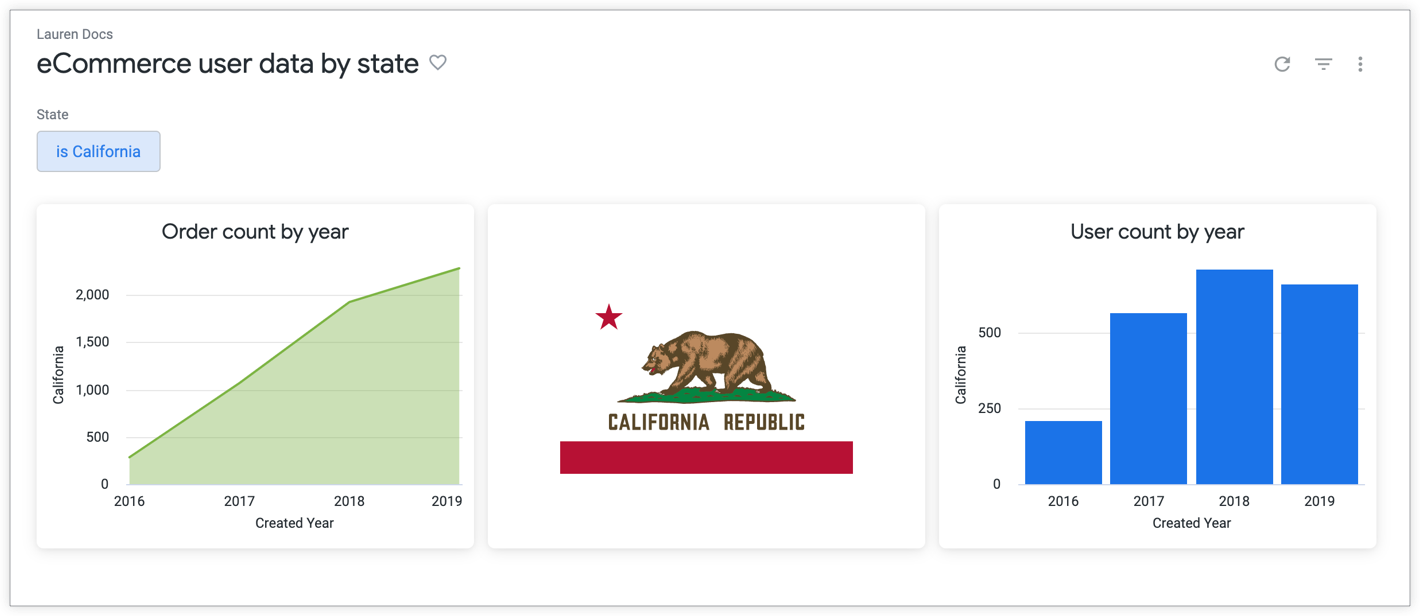The image size is (1420, 616).
Task: Select the 2017 bar in User count
Action: [x=1148, y=398]
